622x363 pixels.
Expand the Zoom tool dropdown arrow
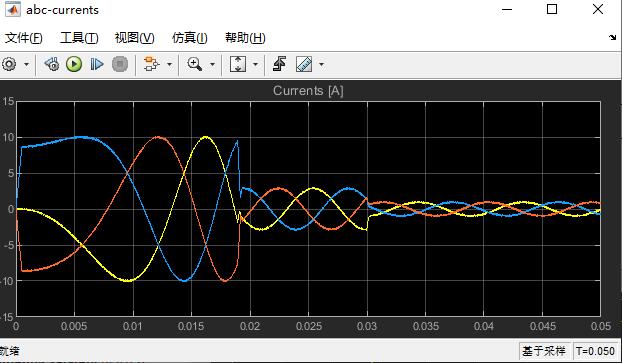[x=212, y=64]
